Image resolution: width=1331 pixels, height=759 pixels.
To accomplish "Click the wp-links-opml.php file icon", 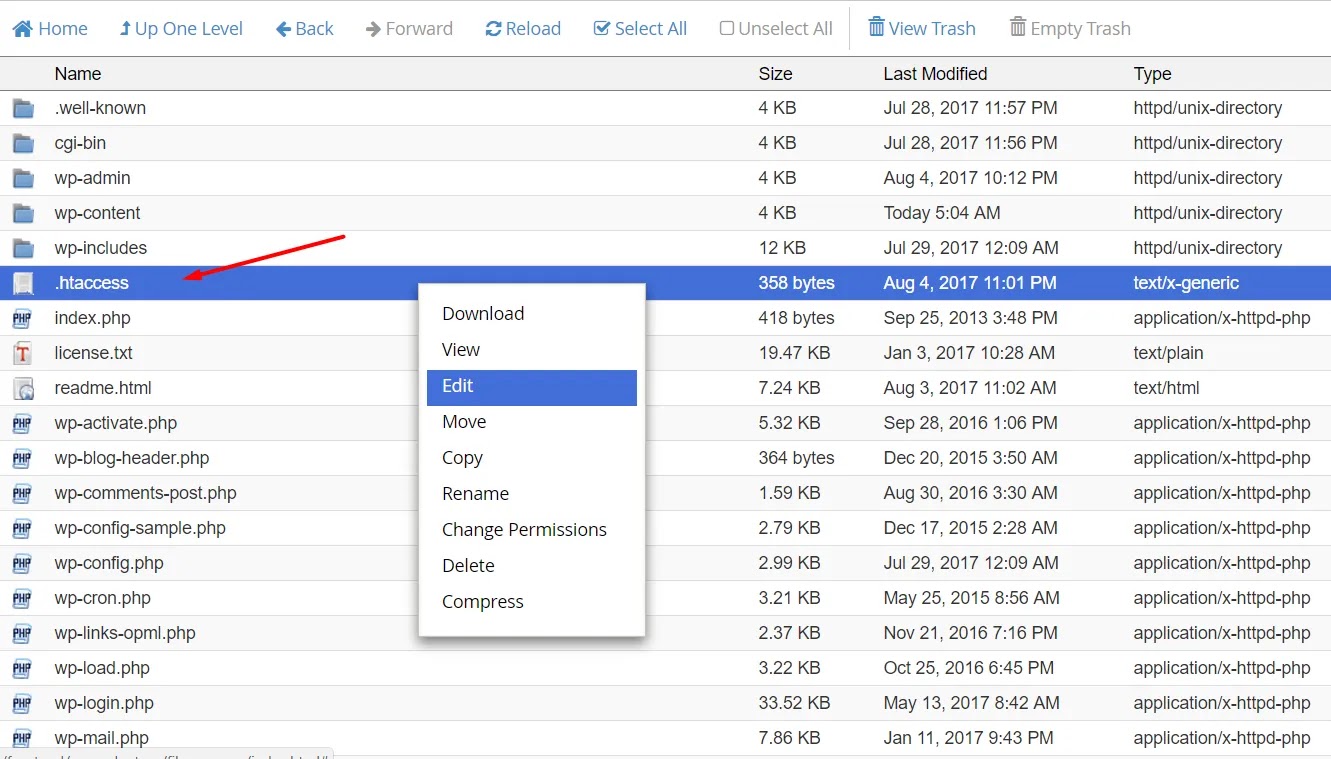I will 23,633.
